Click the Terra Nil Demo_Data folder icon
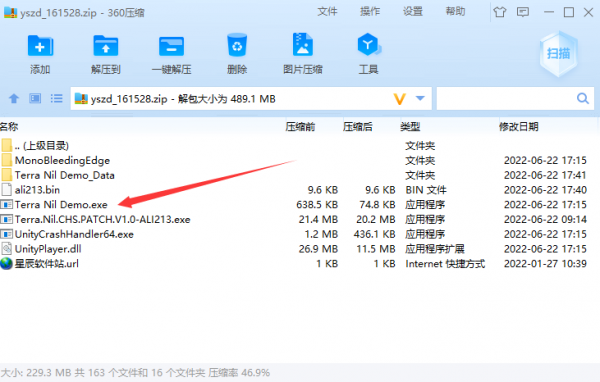Viewport: 600px width, 382px height. (7, 175)
